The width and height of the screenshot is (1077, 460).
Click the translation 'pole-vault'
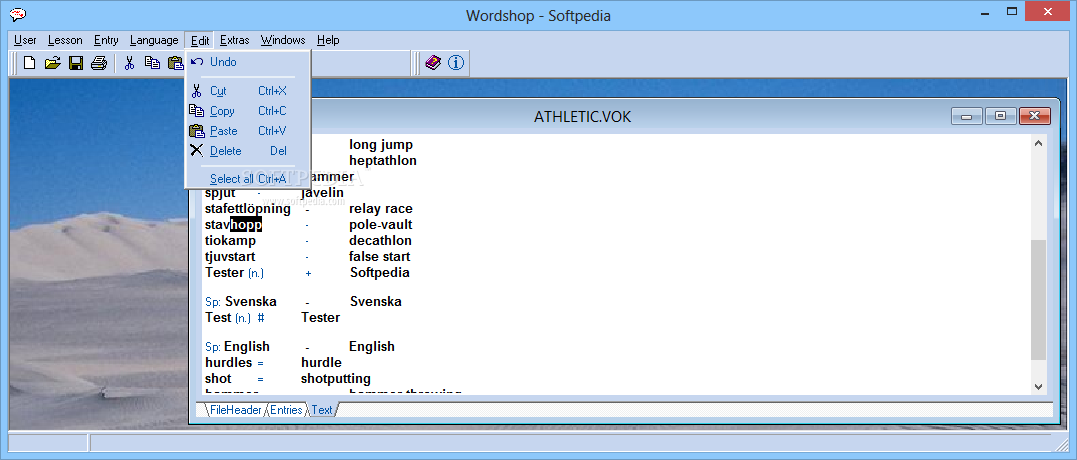click(x=381, y=225)
